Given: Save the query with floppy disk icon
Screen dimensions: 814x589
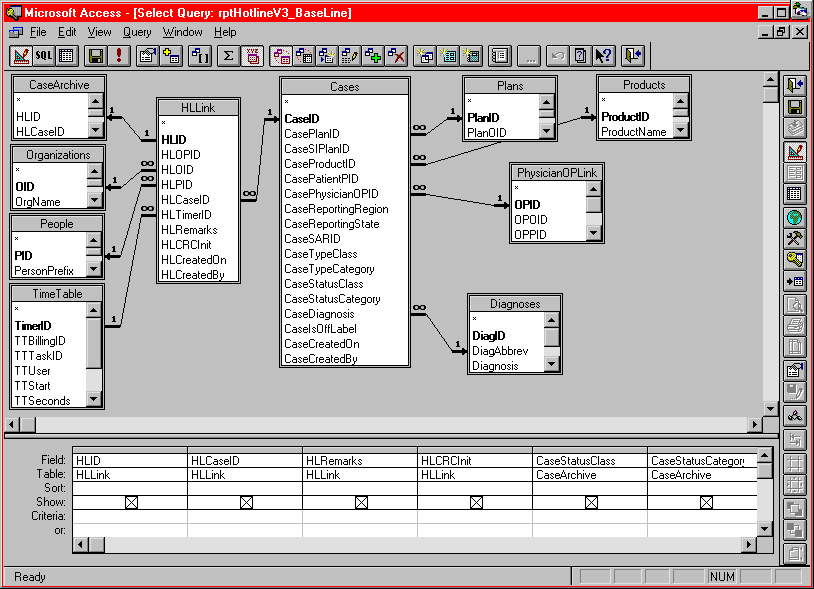Looking at the screenshot, I should (x=96, y=56).
